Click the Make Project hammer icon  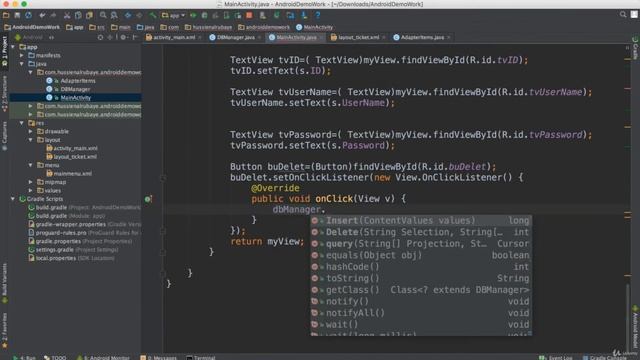click(x=153, y=15)
